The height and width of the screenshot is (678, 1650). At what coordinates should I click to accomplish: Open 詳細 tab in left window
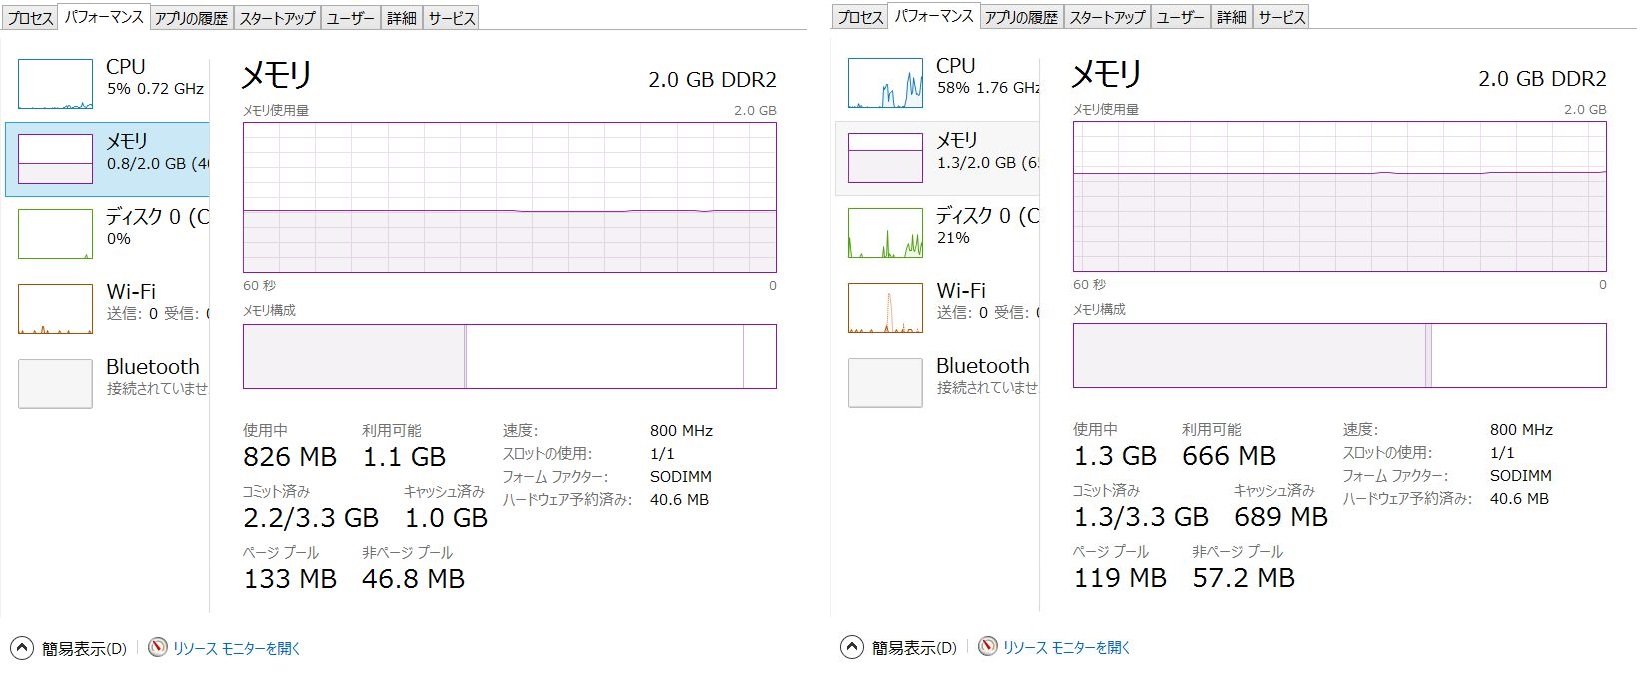401,18
